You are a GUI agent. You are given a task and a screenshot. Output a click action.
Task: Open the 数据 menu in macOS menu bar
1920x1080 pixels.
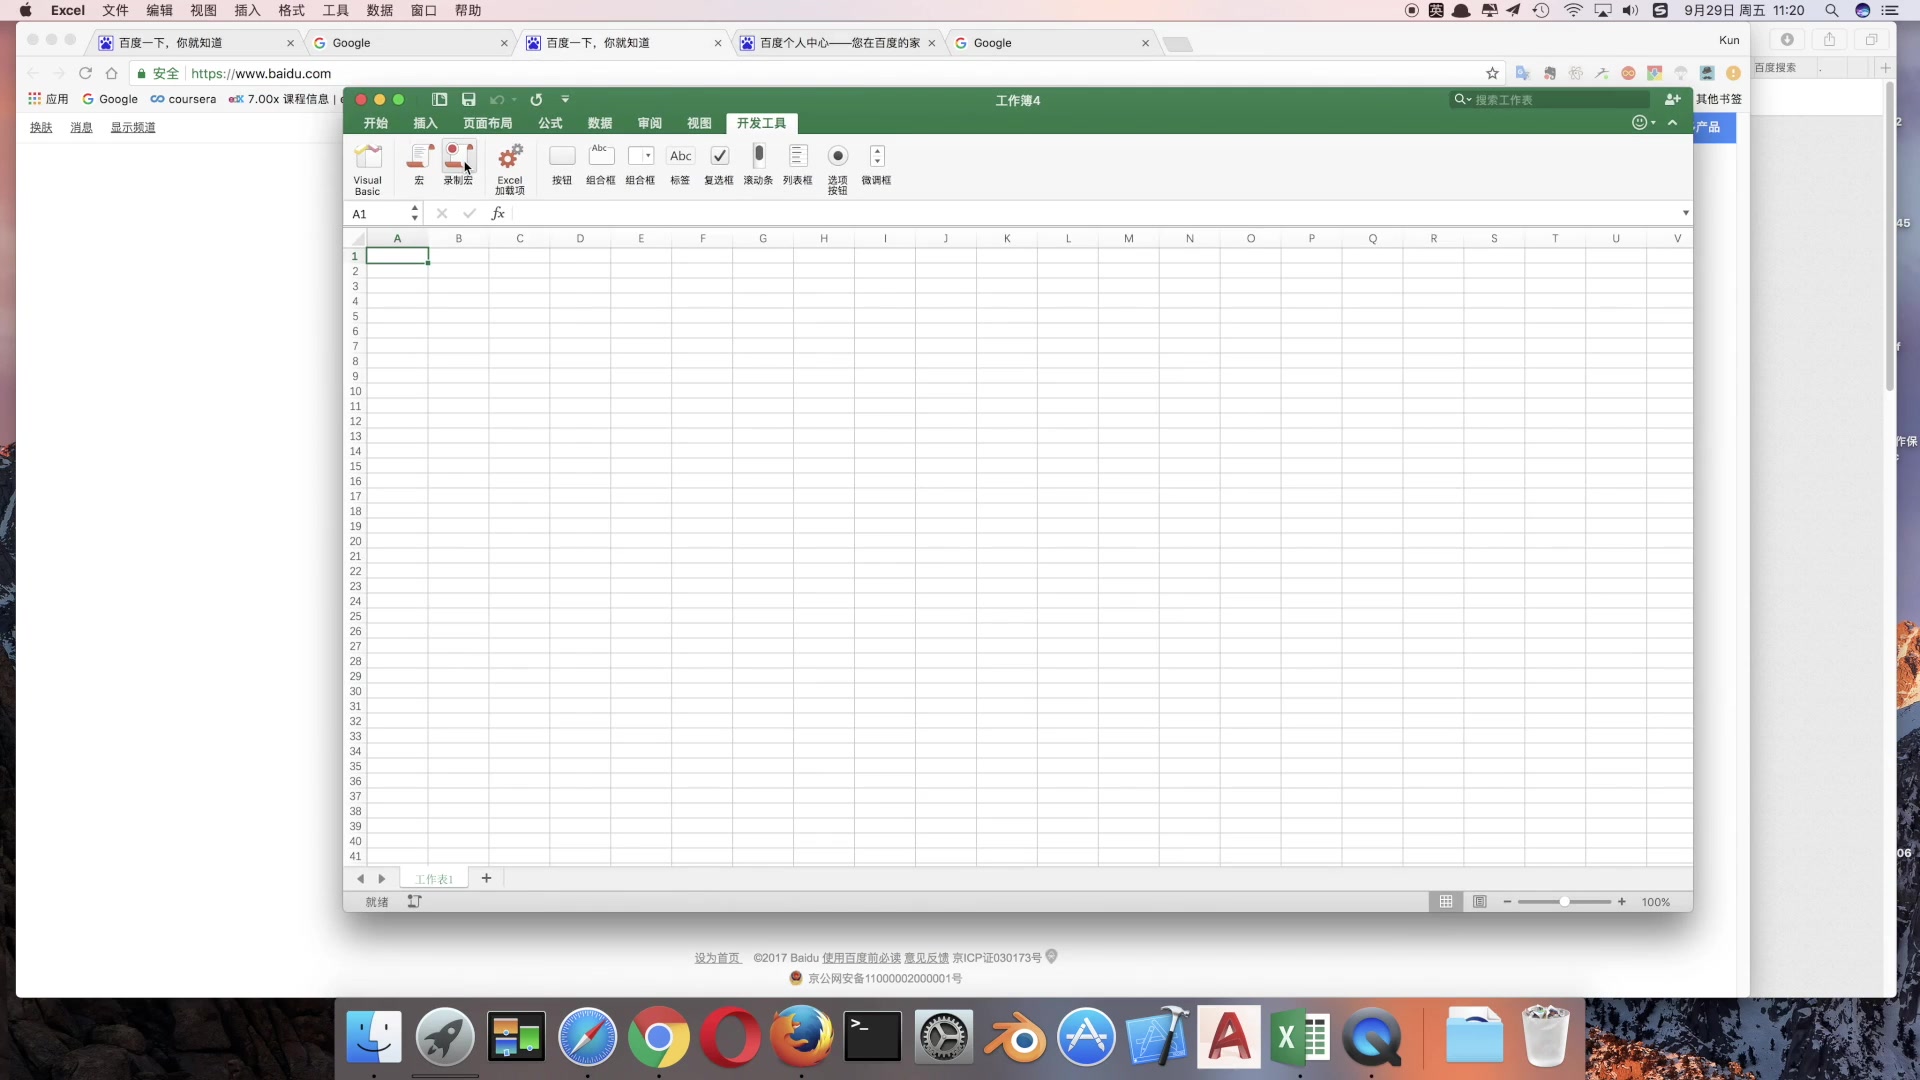379,10
